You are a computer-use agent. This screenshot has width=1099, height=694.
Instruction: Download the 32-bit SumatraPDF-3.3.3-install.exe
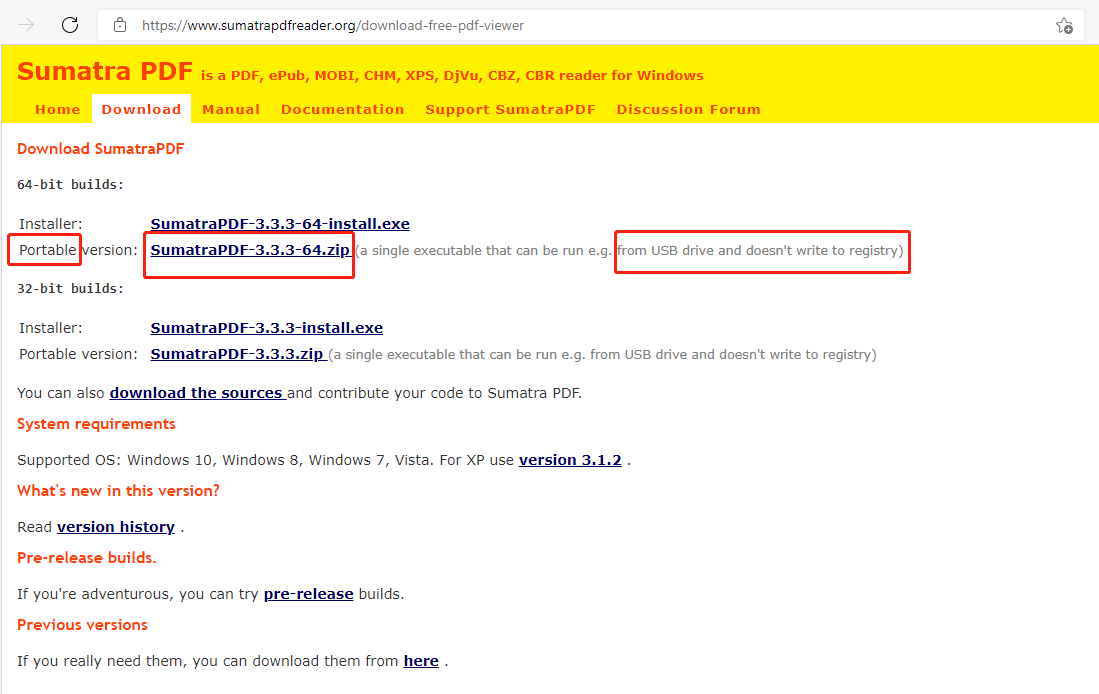tap(266, 328)
